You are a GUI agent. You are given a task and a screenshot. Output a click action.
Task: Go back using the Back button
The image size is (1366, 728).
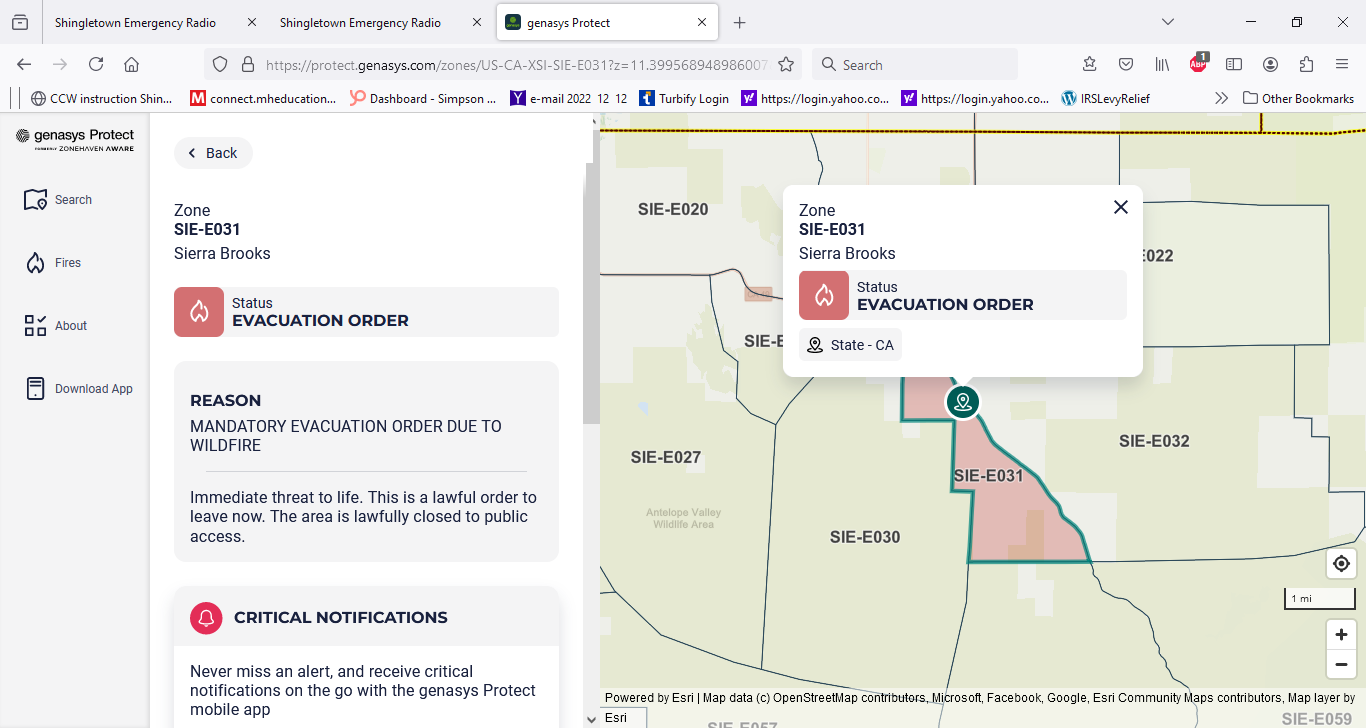point(213,153)
